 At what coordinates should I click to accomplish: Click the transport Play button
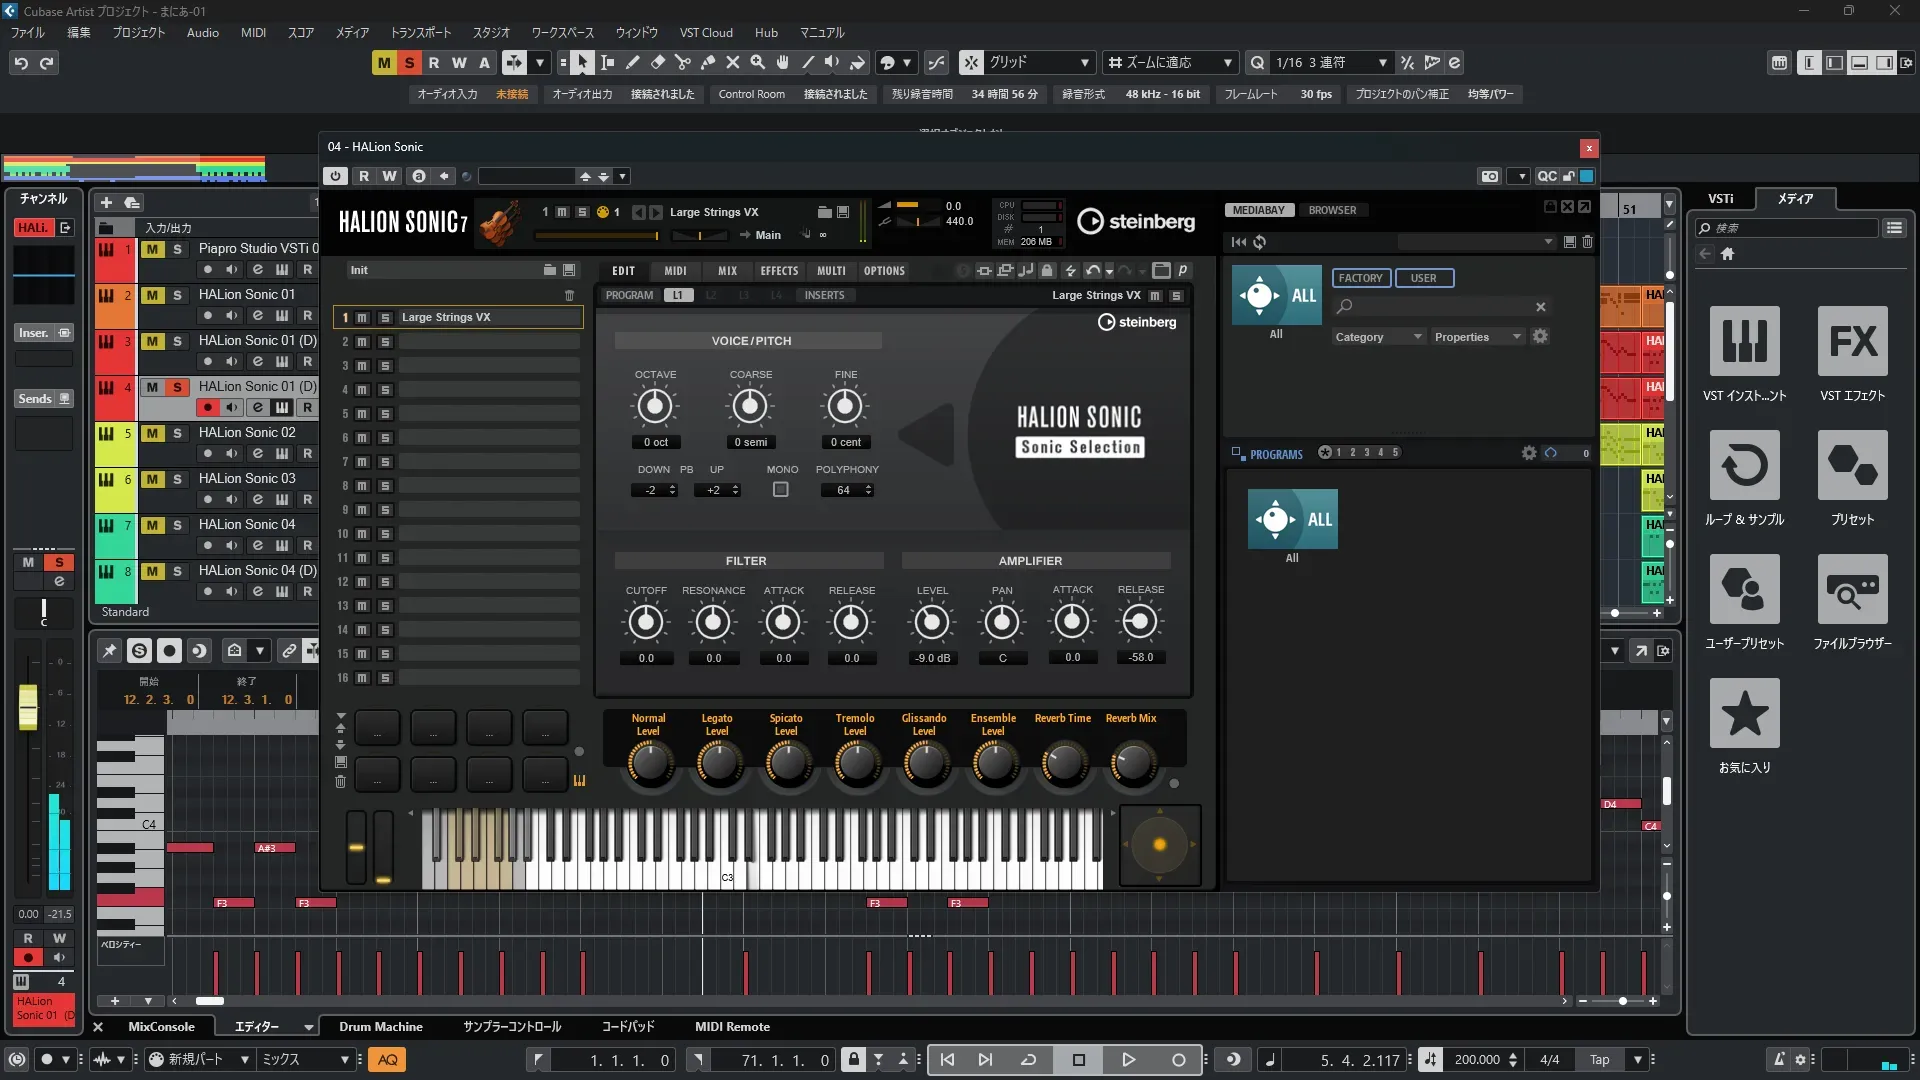pyautogui.click(x=1128, y=1060)
